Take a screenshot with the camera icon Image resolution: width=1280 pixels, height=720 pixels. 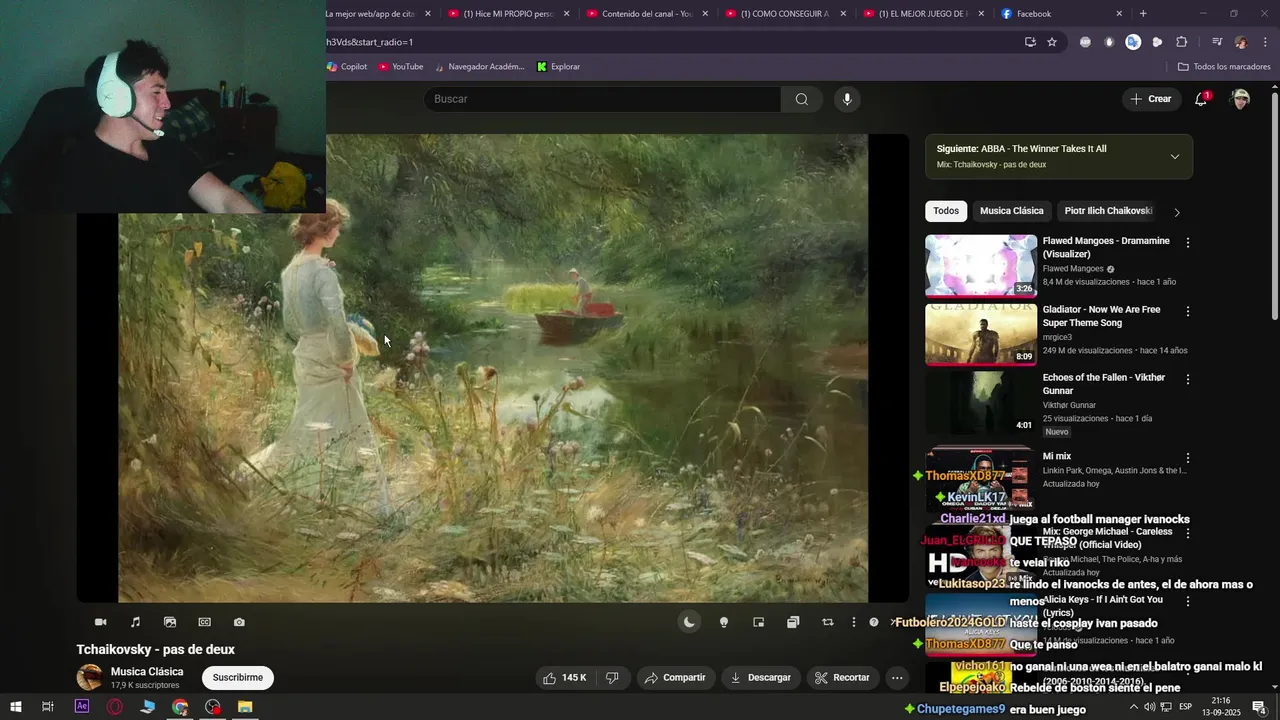tap(239, 622)
